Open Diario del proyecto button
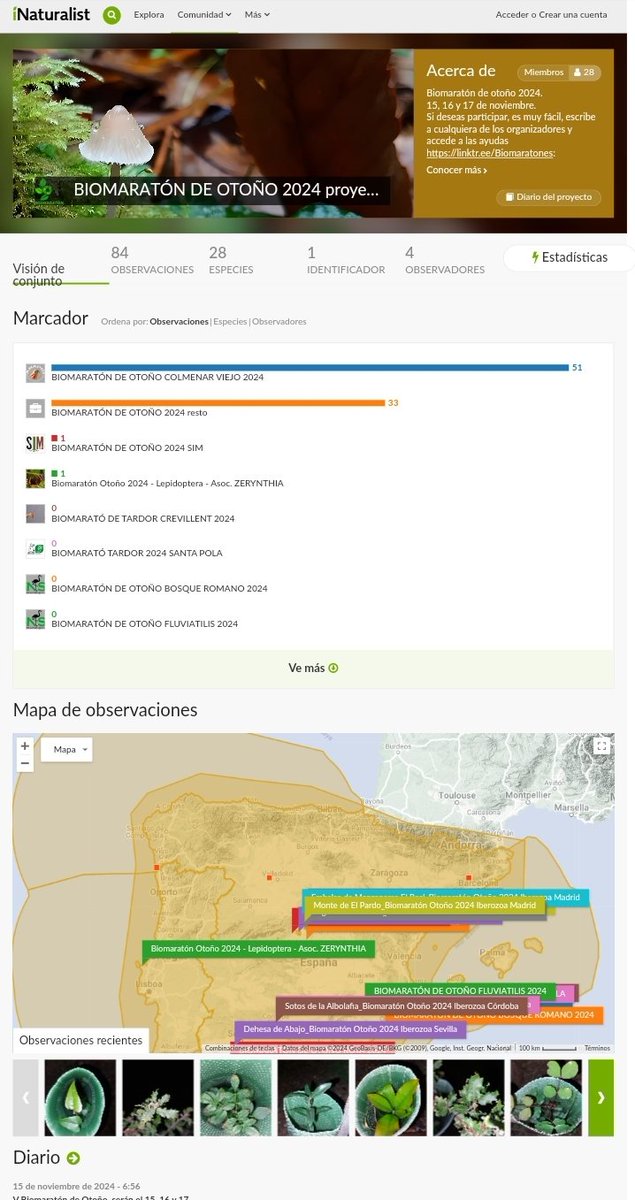Screen dimensions: 635x1200 549,197
